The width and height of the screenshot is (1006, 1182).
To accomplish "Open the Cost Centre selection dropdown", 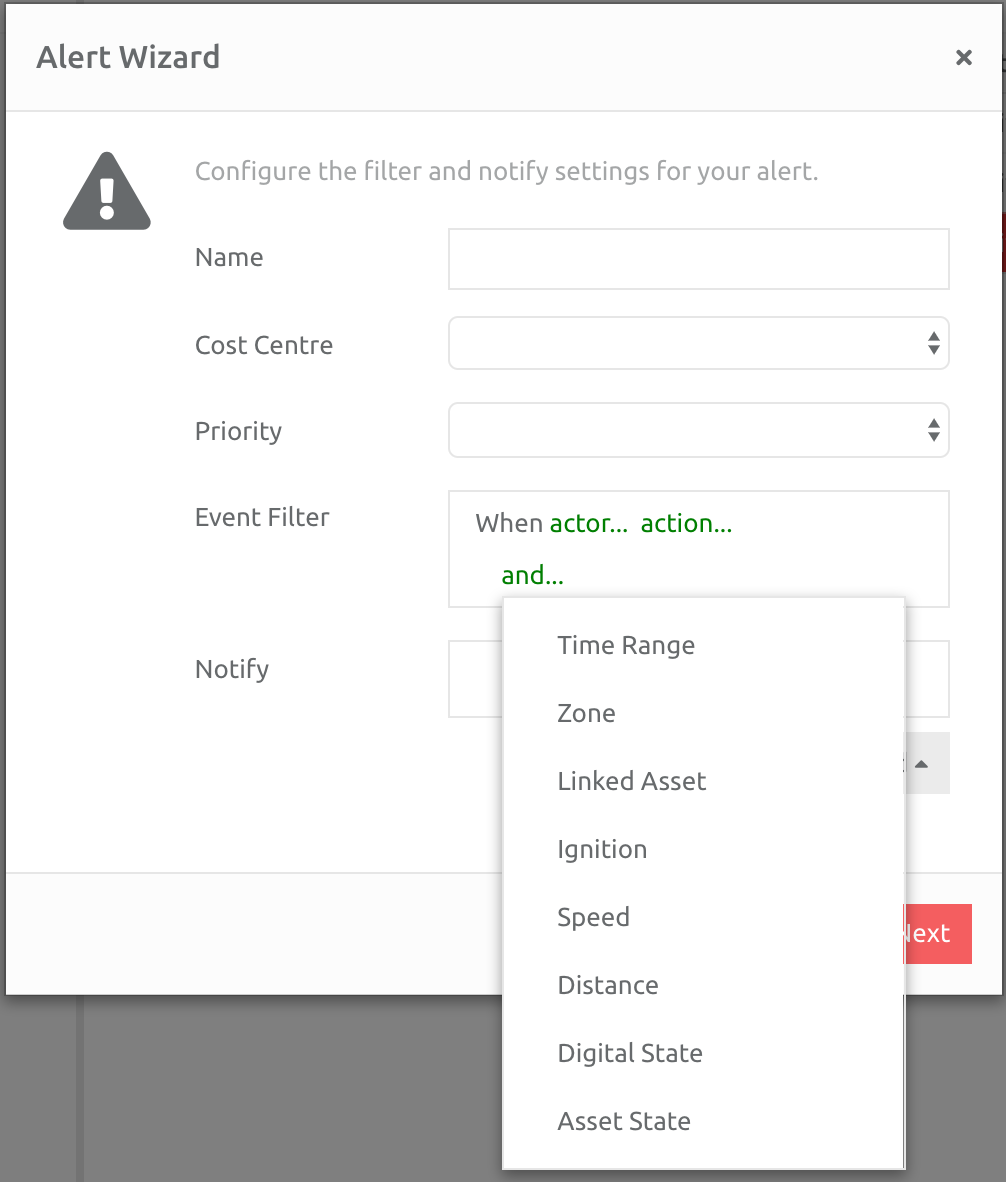I will (x=699, y=343).
